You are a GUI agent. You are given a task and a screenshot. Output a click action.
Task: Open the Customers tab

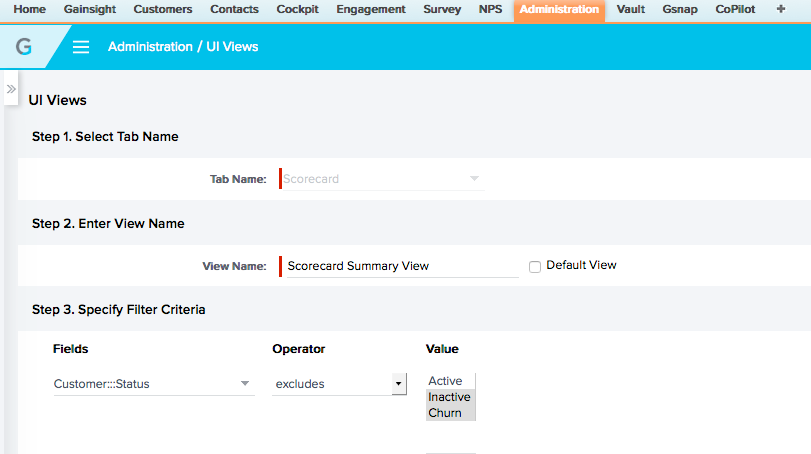[x=163, y=9]
